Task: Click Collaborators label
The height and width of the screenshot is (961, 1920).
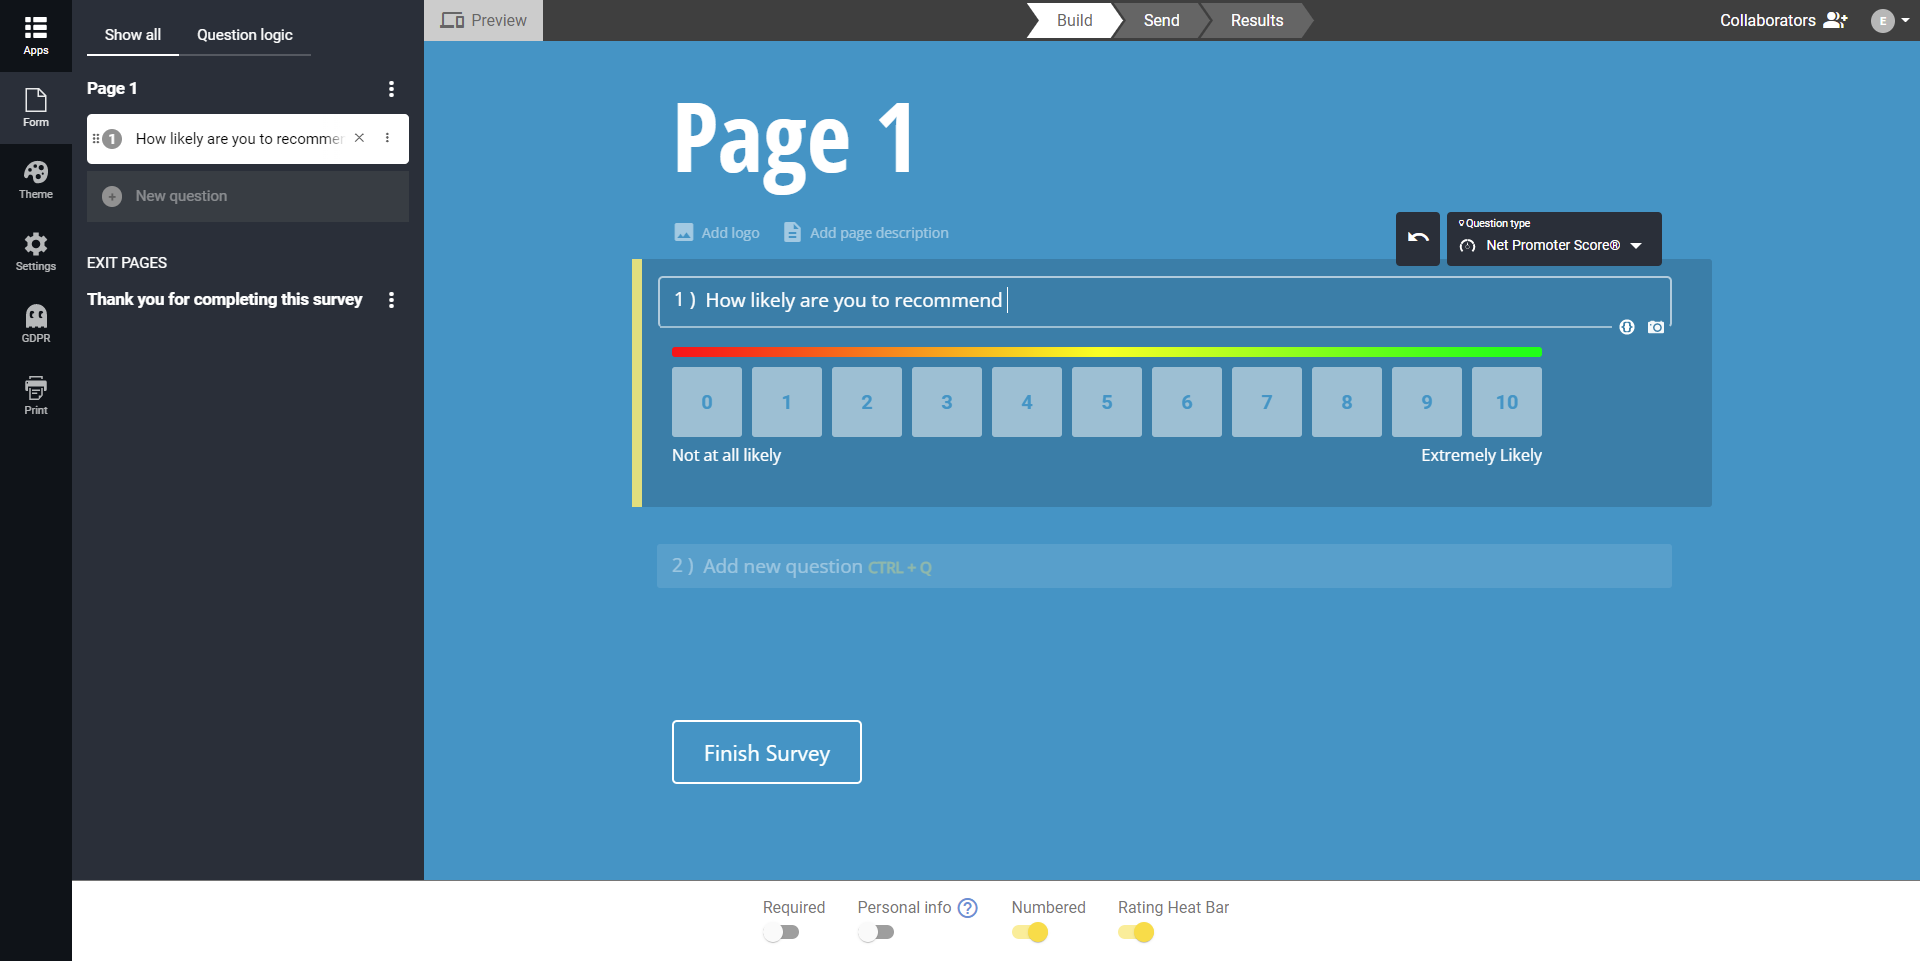Action: tap(1767, 20)
